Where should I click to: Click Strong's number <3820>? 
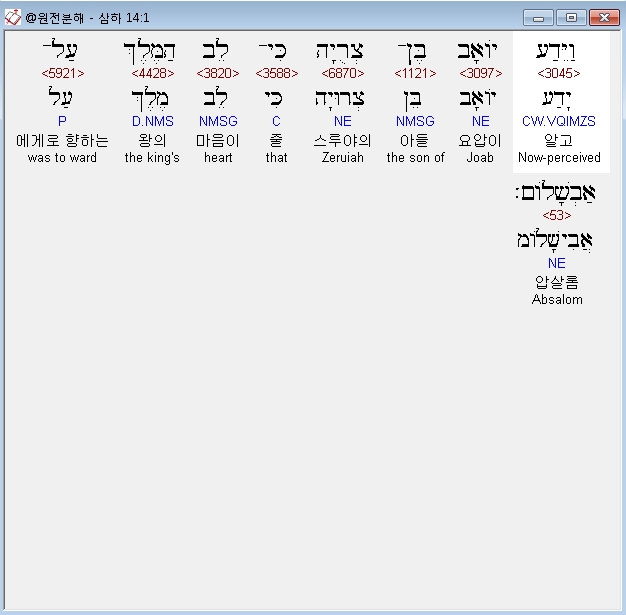pos(218,73)
